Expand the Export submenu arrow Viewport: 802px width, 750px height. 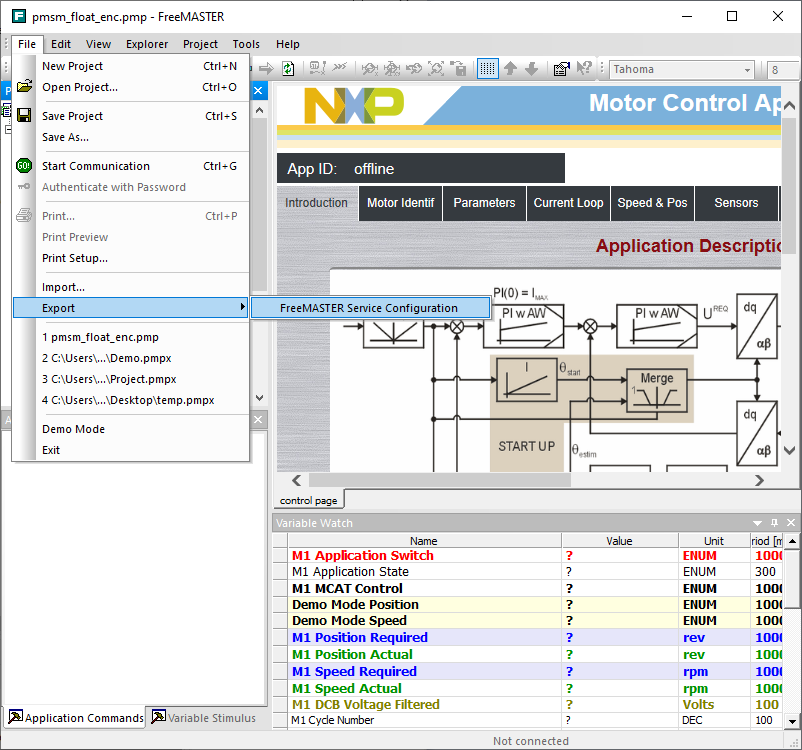[242, 308]
